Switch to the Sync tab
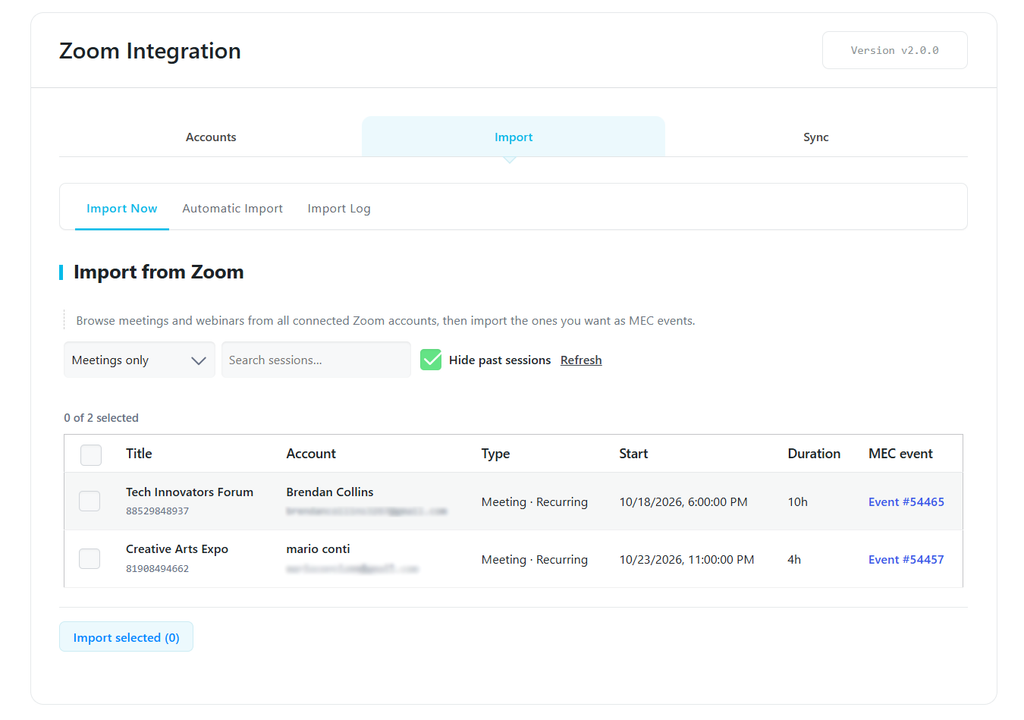The width and height of the screenshot is (1024, 720). (816, 137)
